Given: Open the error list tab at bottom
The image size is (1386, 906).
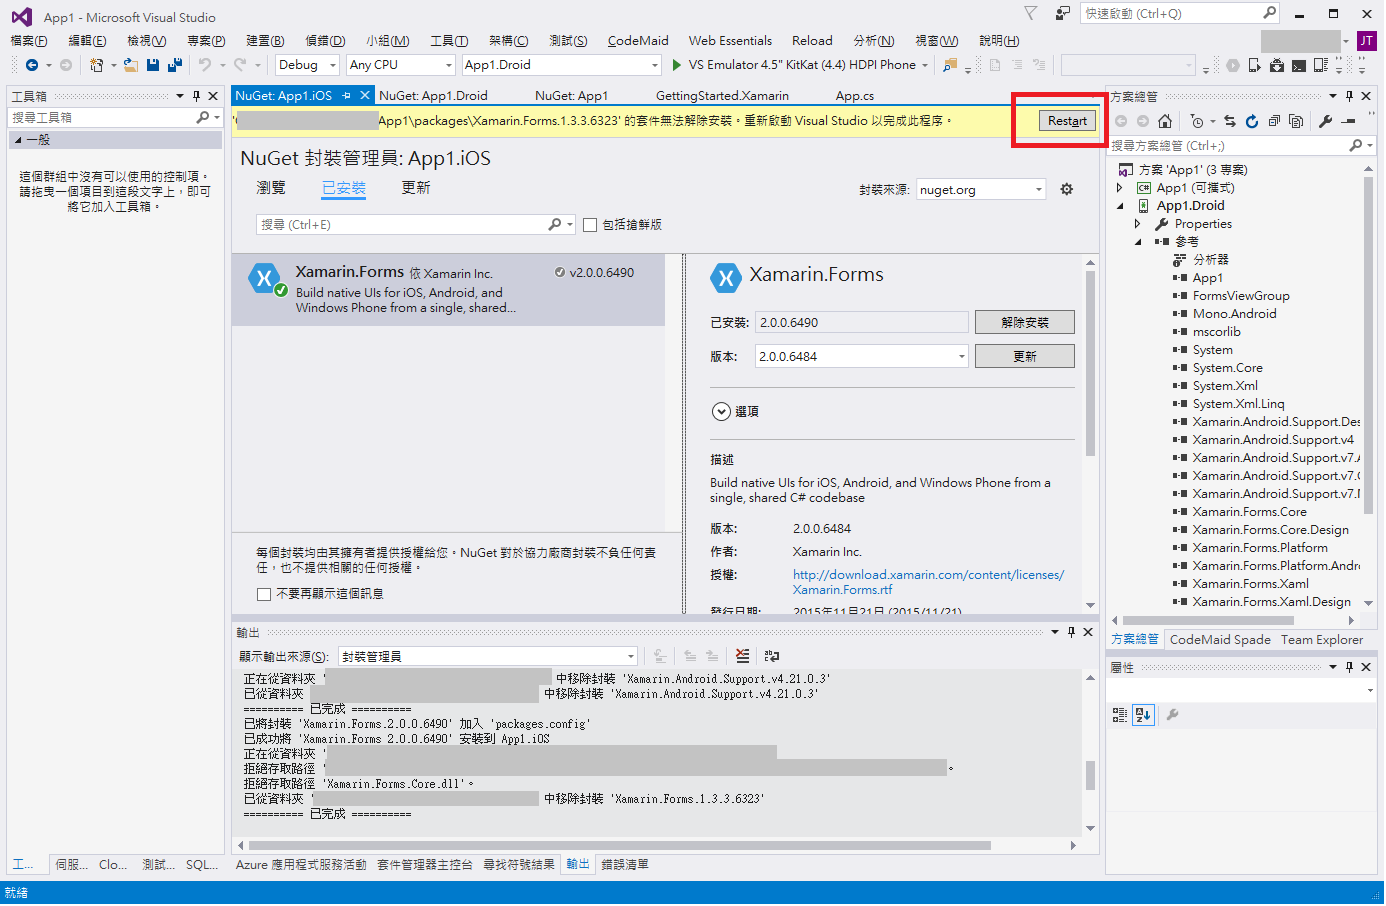Looking at the screenshot, I should [x=625, y=864].
